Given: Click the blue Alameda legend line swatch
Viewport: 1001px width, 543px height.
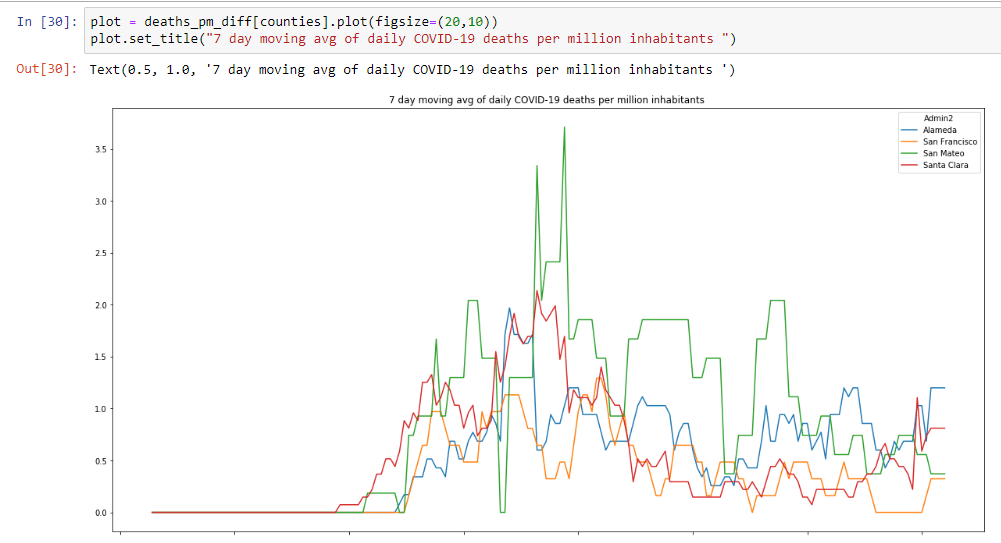Looking at the screenshot, I should 911,130.
